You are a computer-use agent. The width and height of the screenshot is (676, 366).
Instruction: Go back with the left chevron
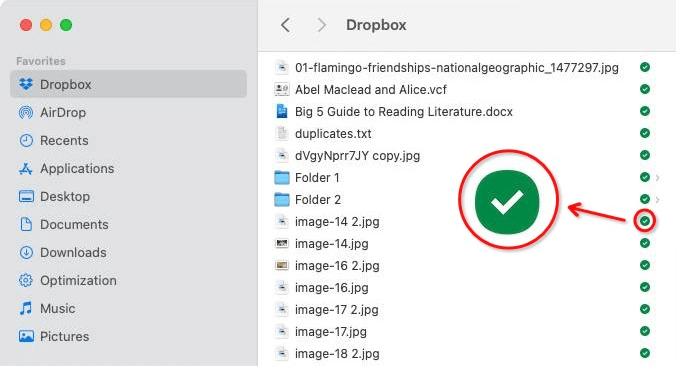click(285, 25)
